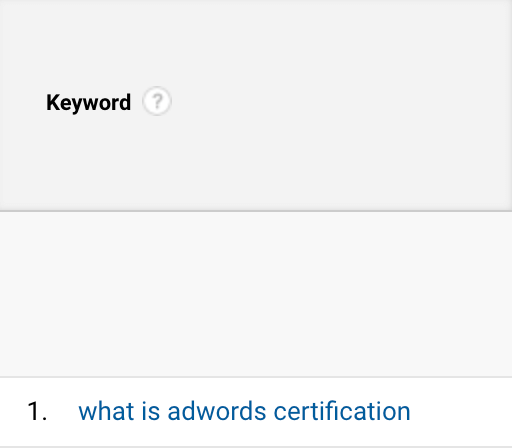This screenshot has width=512, height=448.
Task: Click the bold Keyword header label
Action: [x=88, y=103]
